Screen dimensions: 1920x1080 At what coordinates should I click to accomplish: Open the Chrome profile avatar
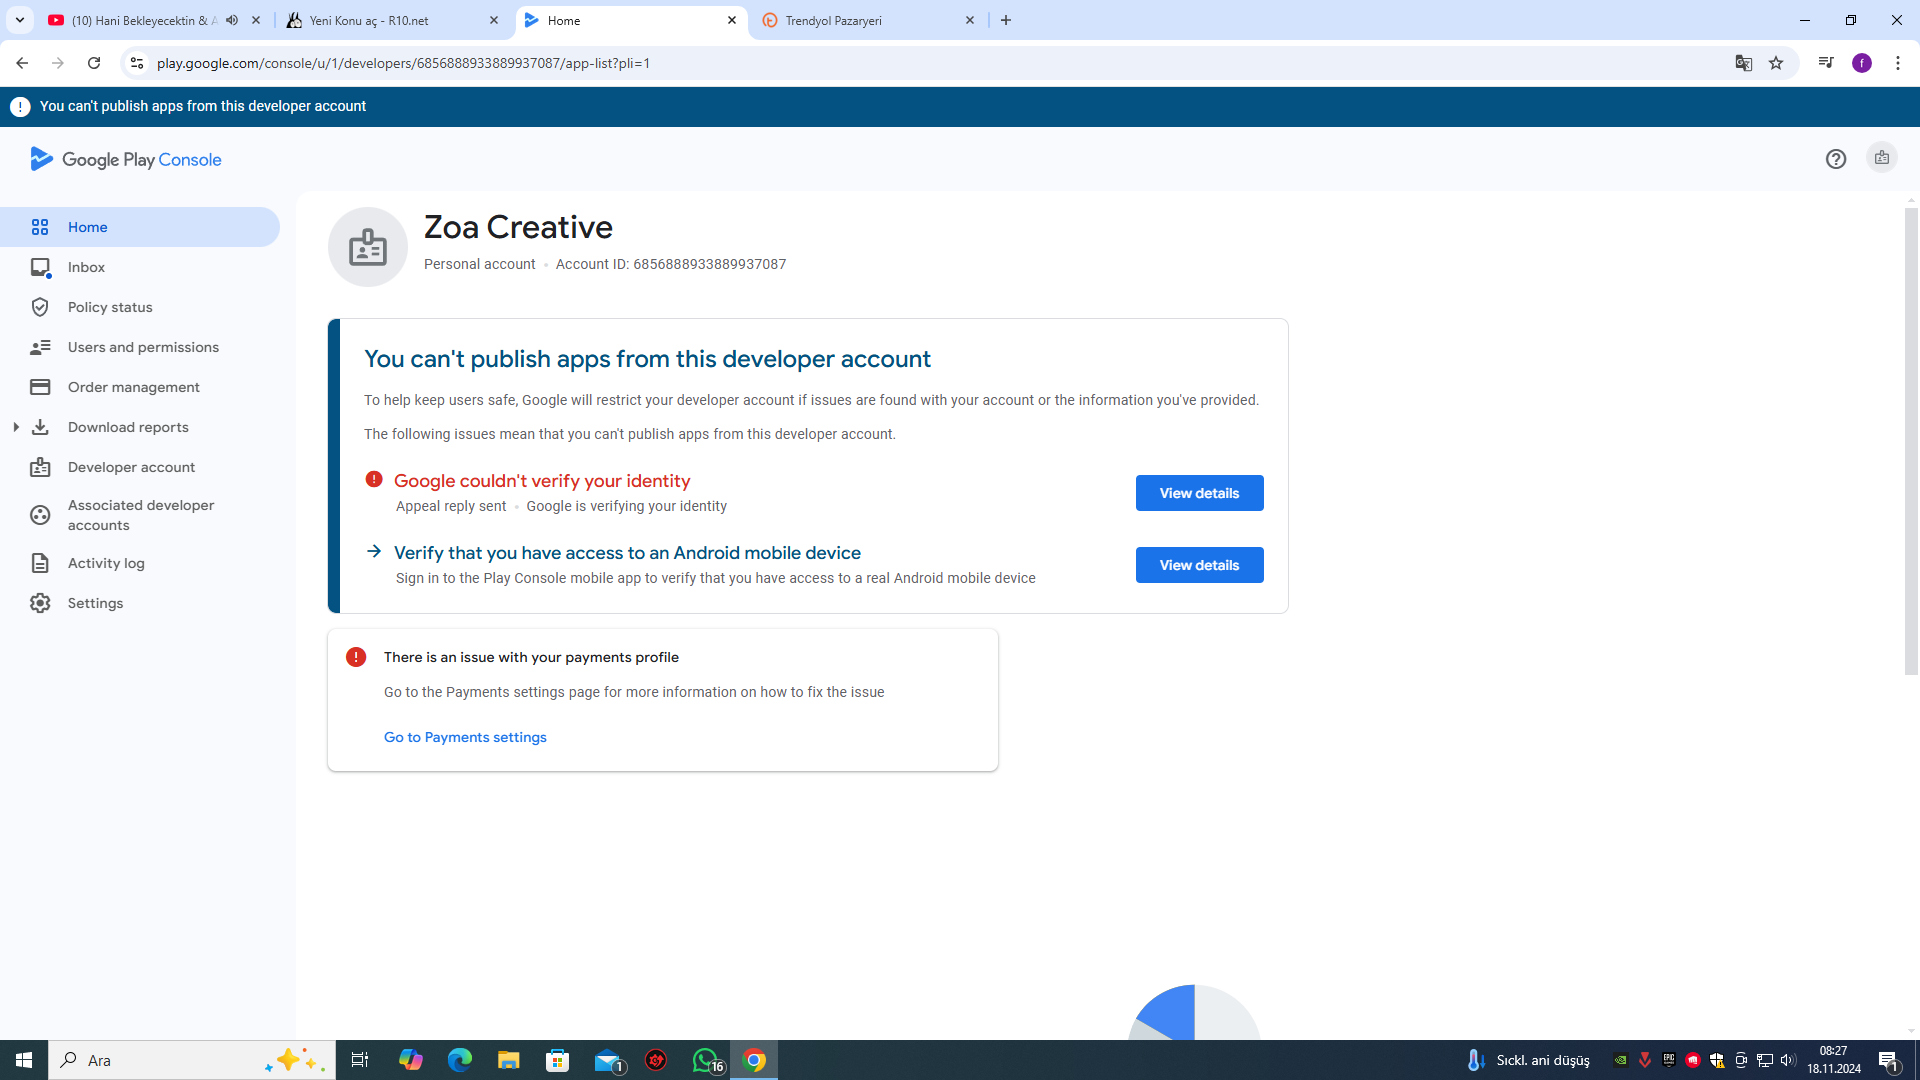(1862, 63)
